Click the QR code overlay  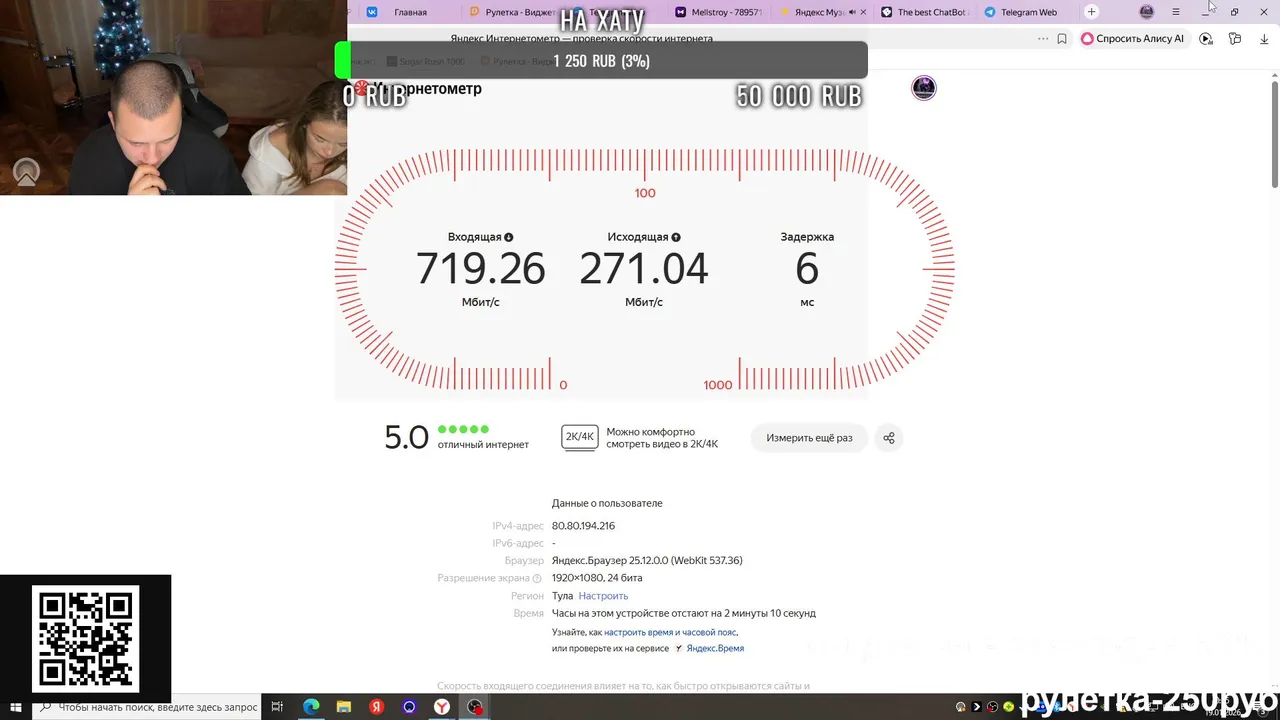pos(86,638)
